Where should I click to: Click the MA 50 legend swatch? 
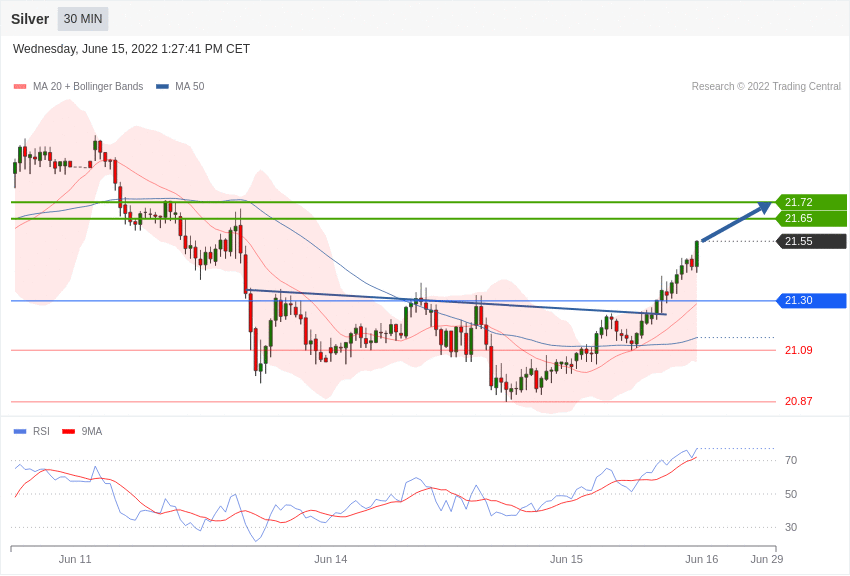tap(162, 87)
